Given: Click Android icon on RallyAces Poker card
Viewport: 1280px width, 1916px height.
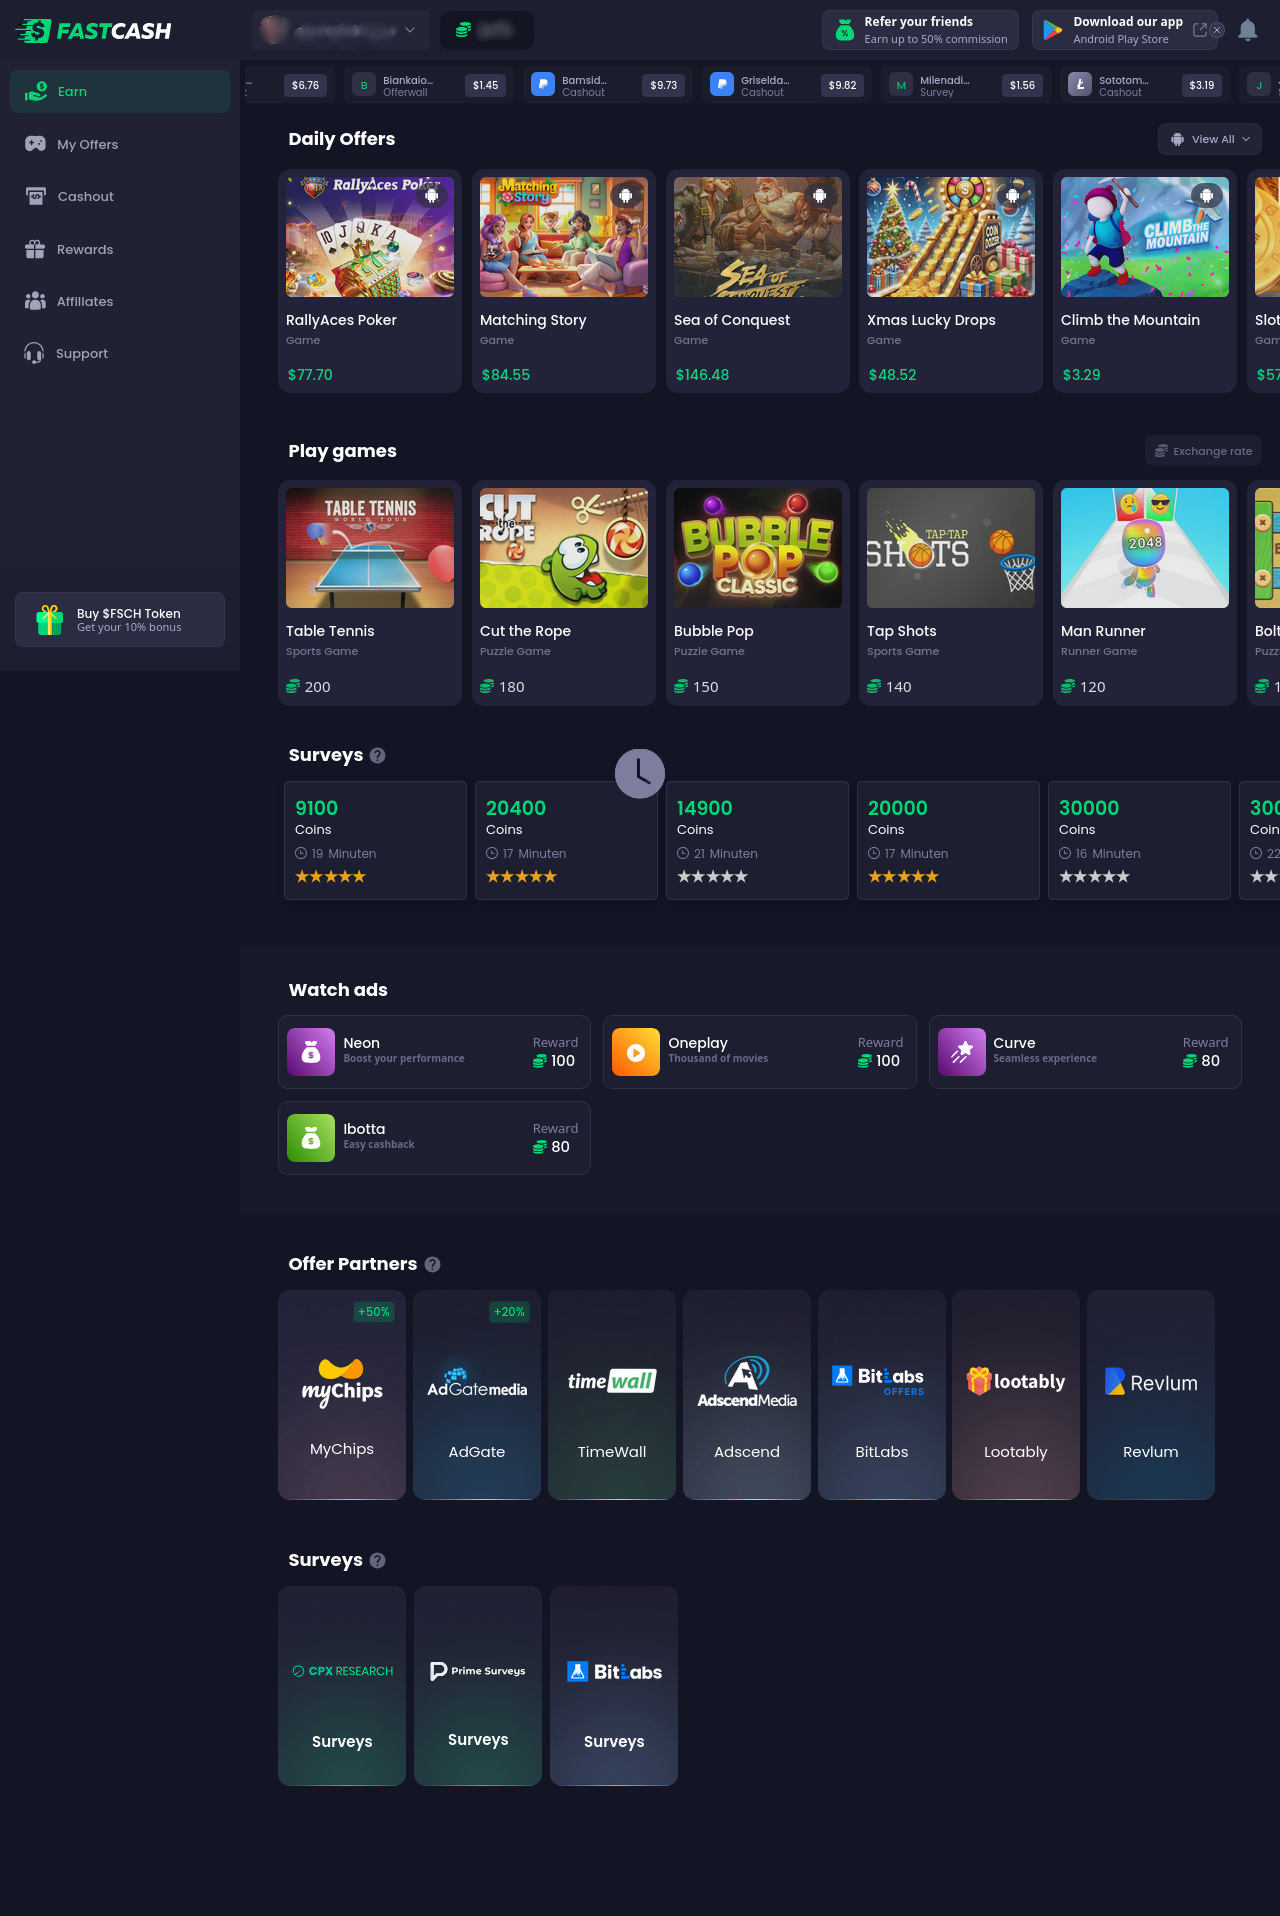Looking at the screenshot, I should (x=432, y=195).
